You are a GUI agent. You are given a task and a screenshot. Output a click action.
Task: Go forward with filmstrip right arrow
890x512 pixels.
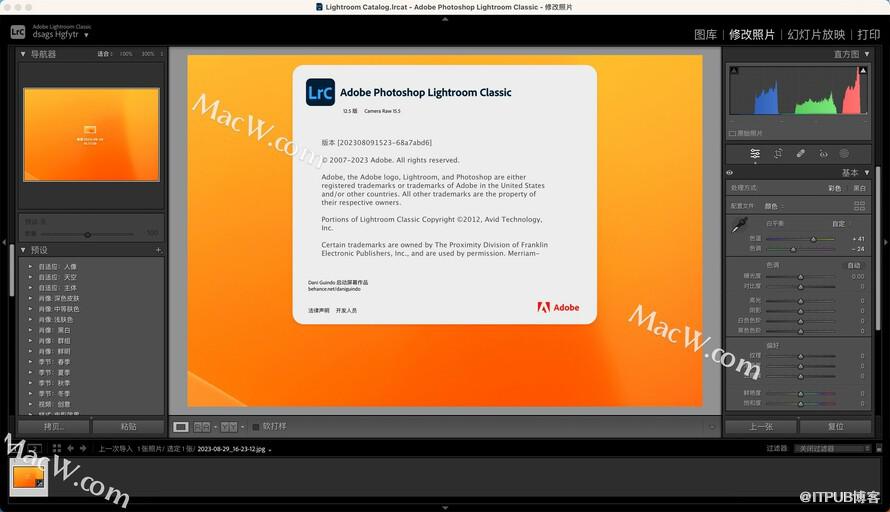[83, 448]
